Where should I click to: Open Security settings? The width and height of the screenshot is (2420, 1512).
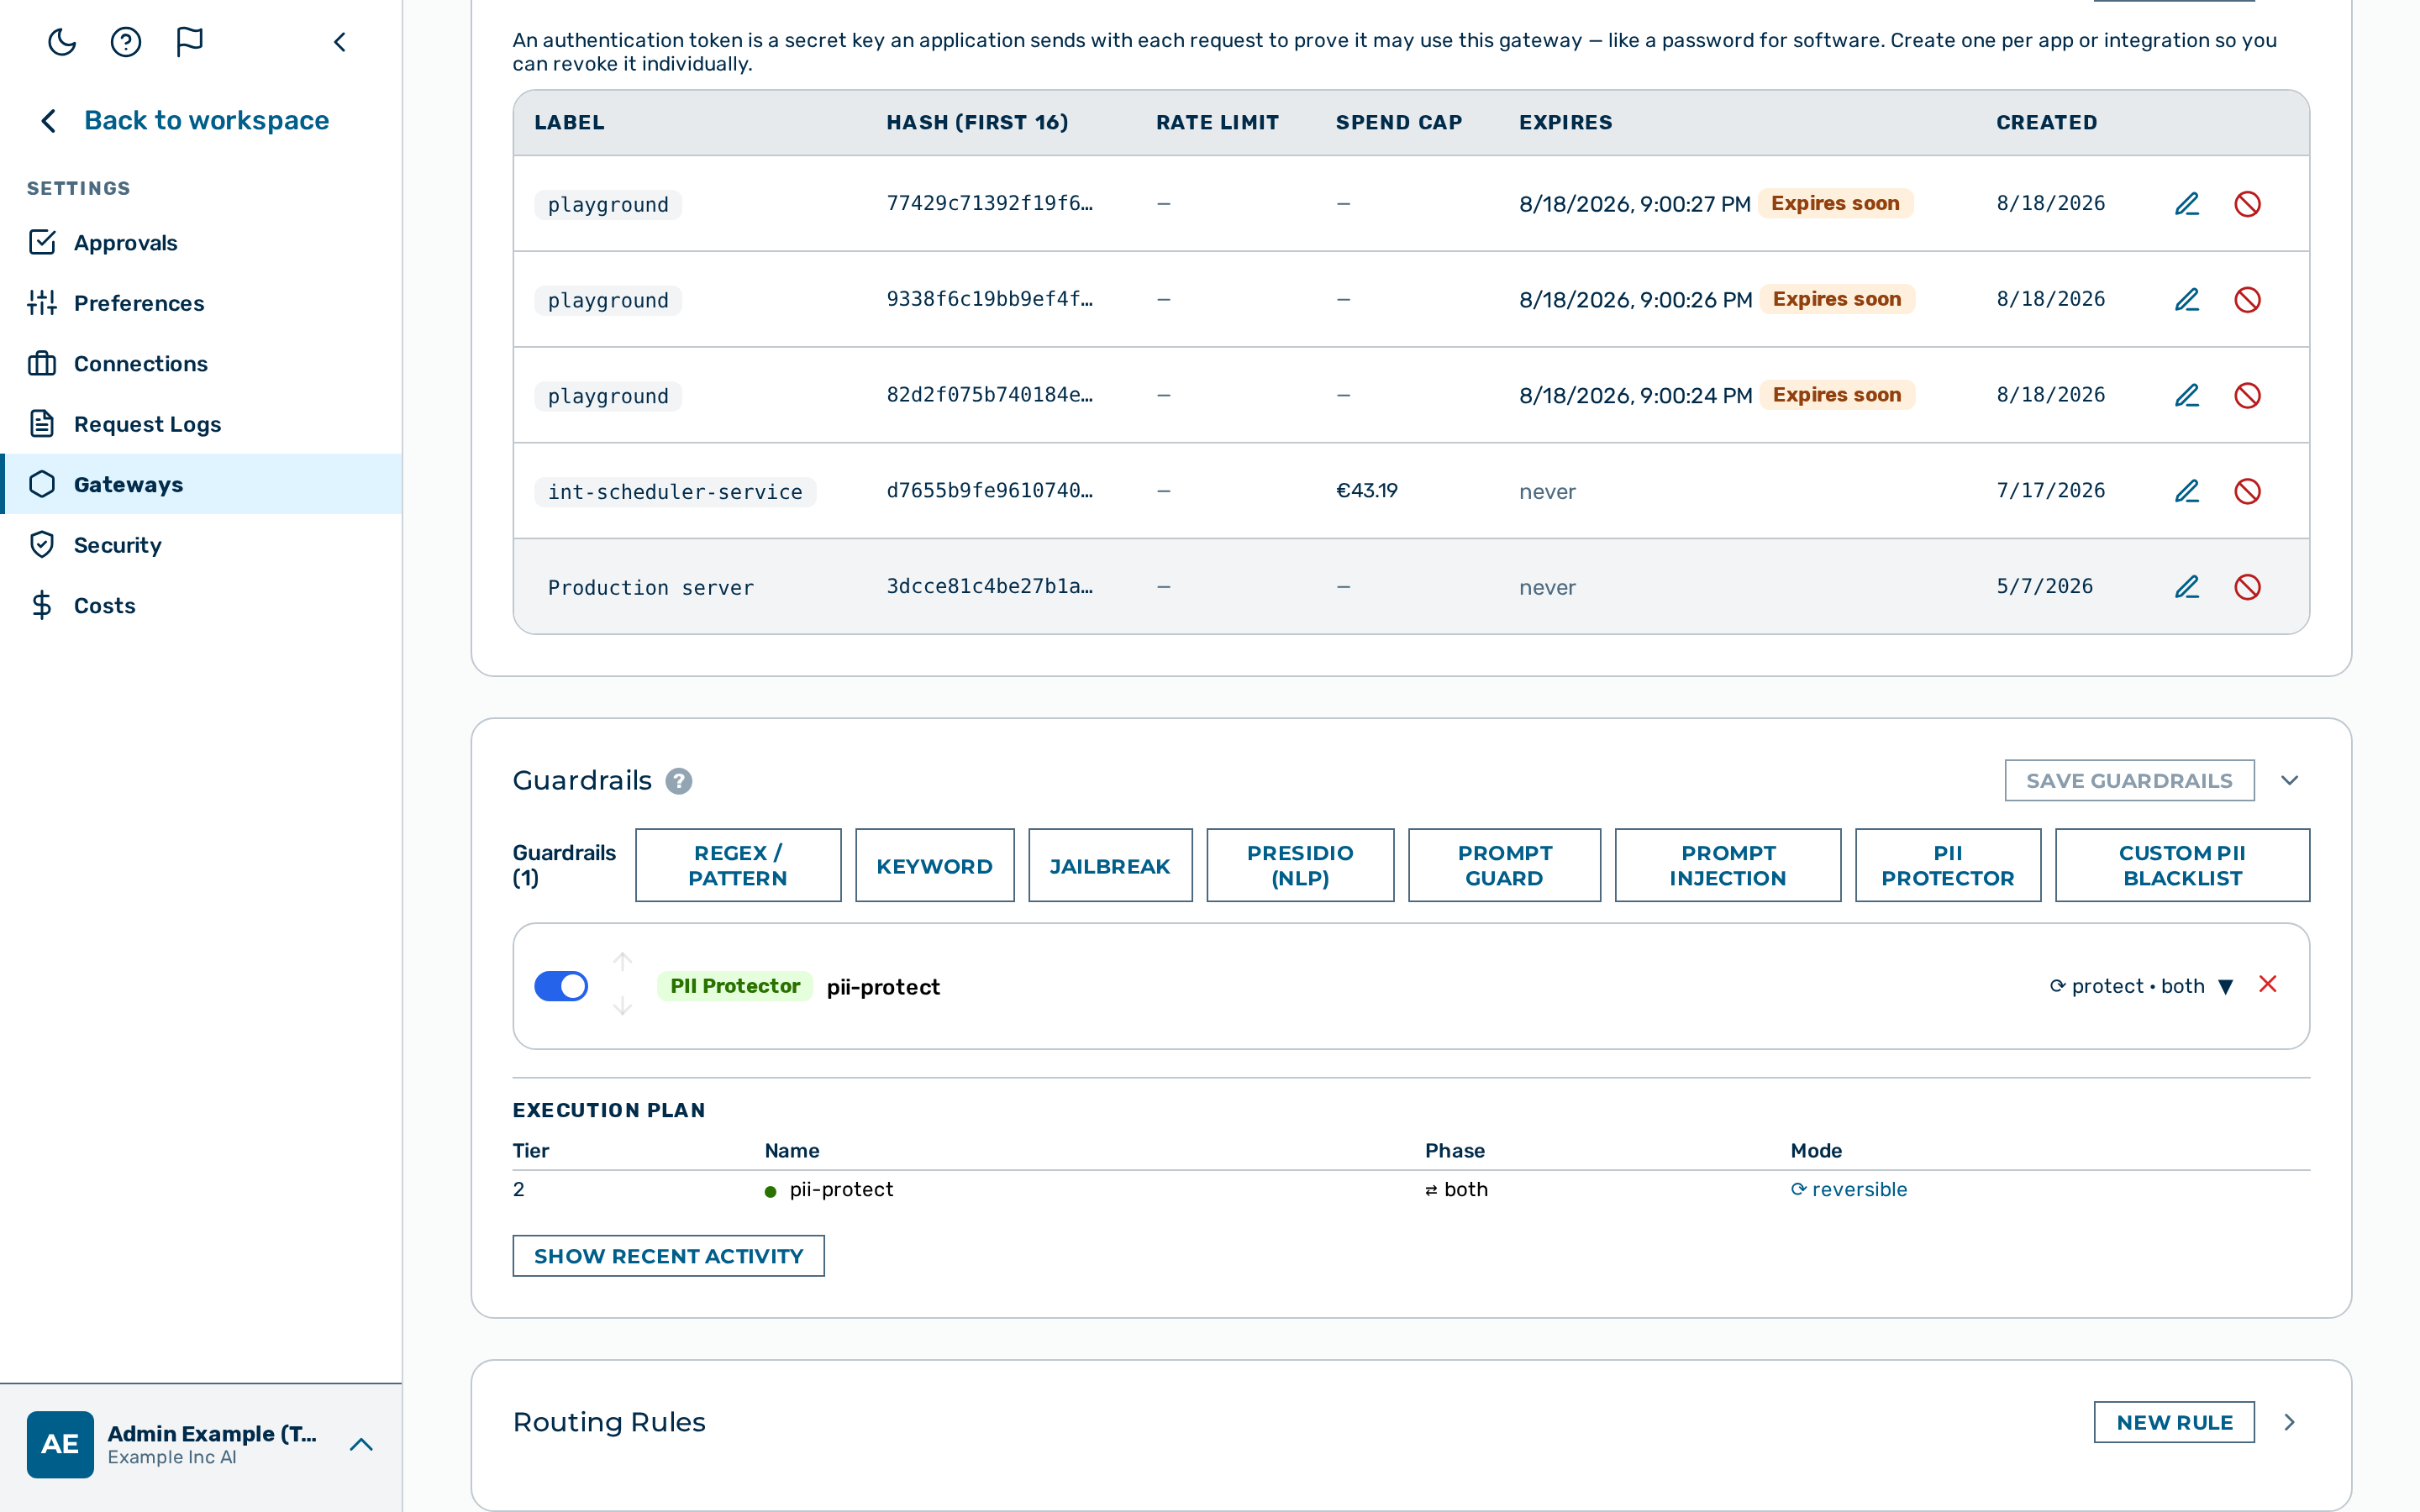(x=201, y=545)
